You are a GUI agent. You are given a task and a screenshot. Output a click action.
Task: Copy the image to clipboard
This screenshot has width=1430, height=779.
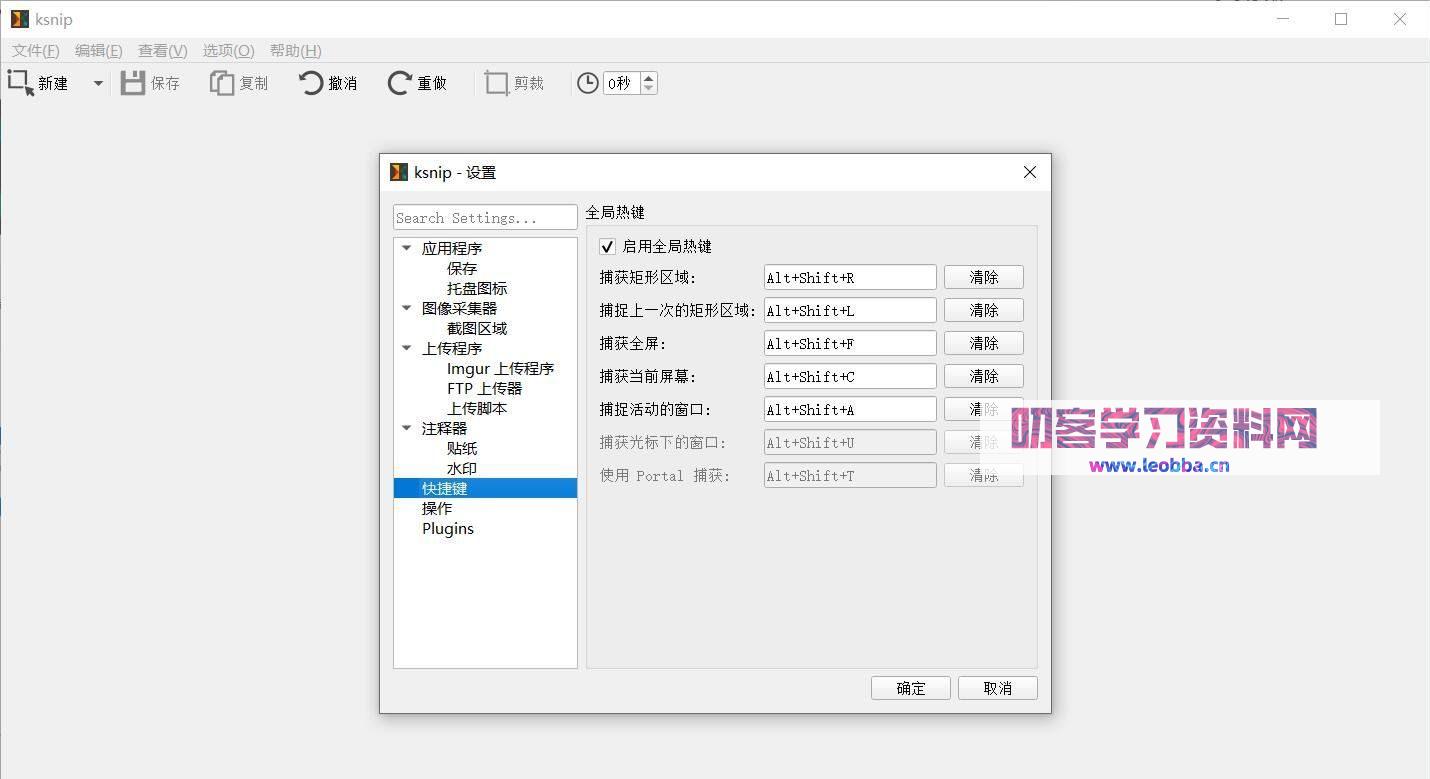point(239,83)
